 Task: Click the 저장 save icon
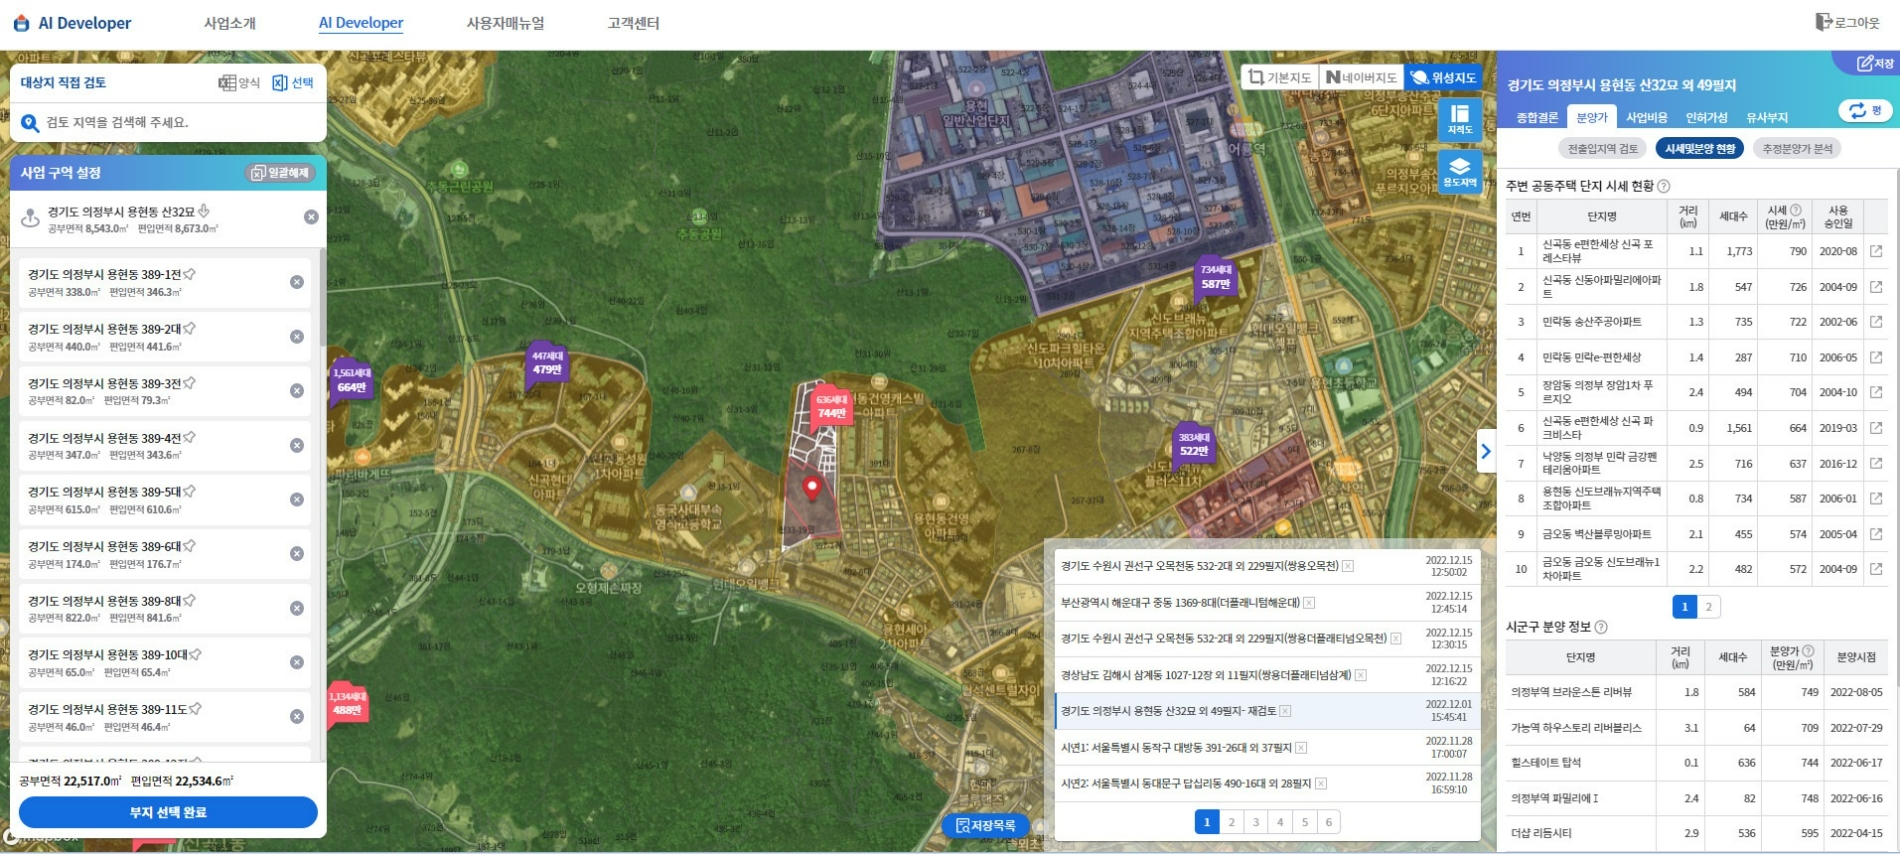(x=1875, y=63)
